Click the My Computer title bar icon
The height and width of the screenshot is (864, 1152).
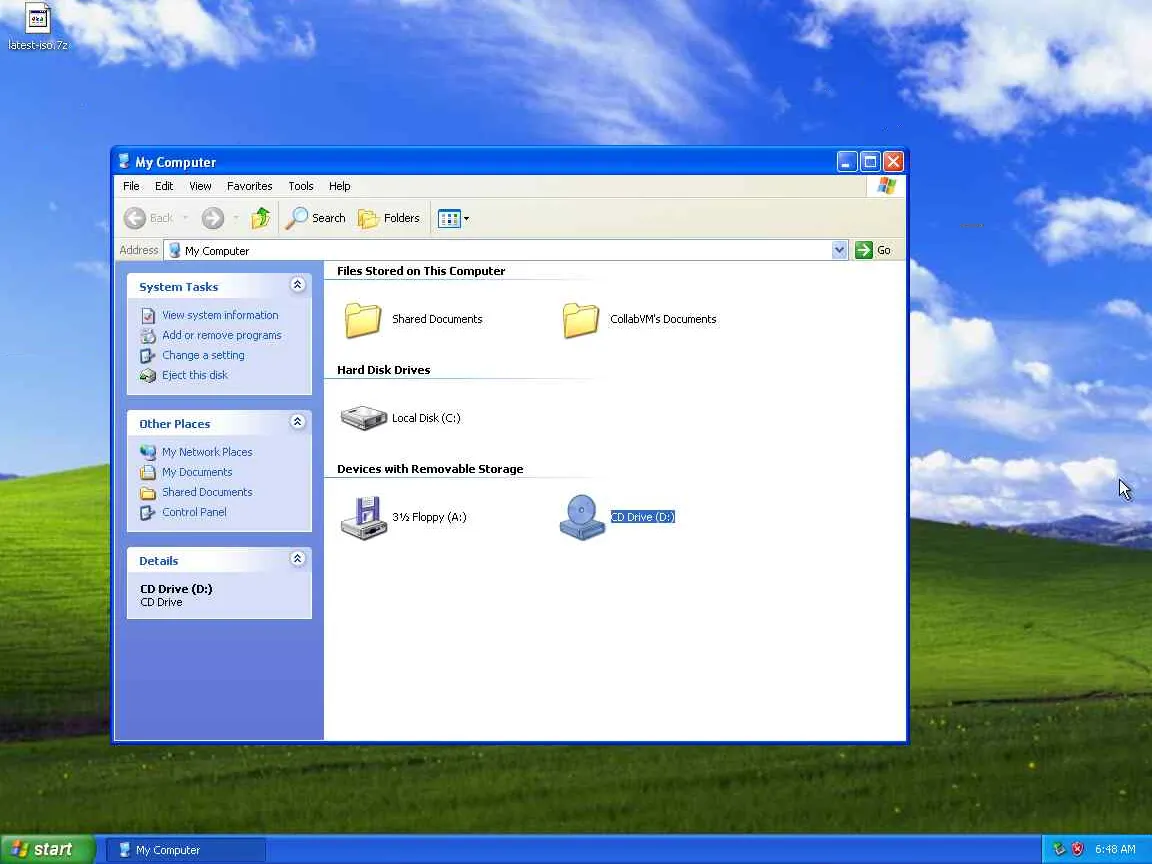tap(124, 162)
